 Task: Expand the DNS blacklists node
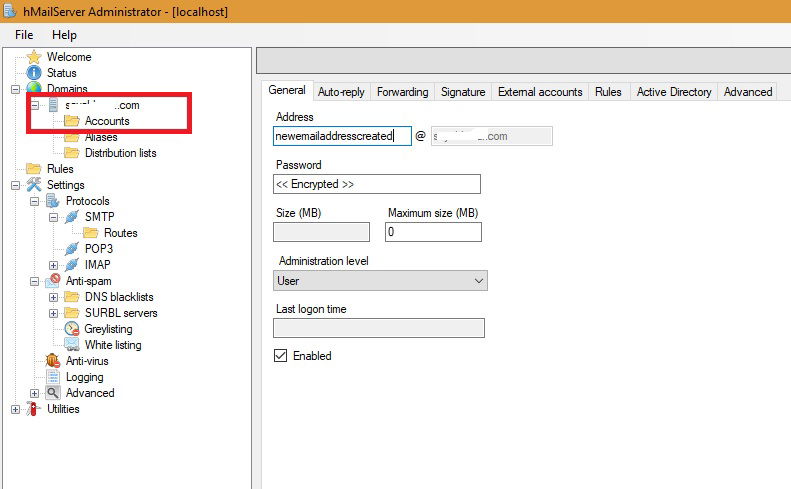pyautogui.click(x=54, y=297)
